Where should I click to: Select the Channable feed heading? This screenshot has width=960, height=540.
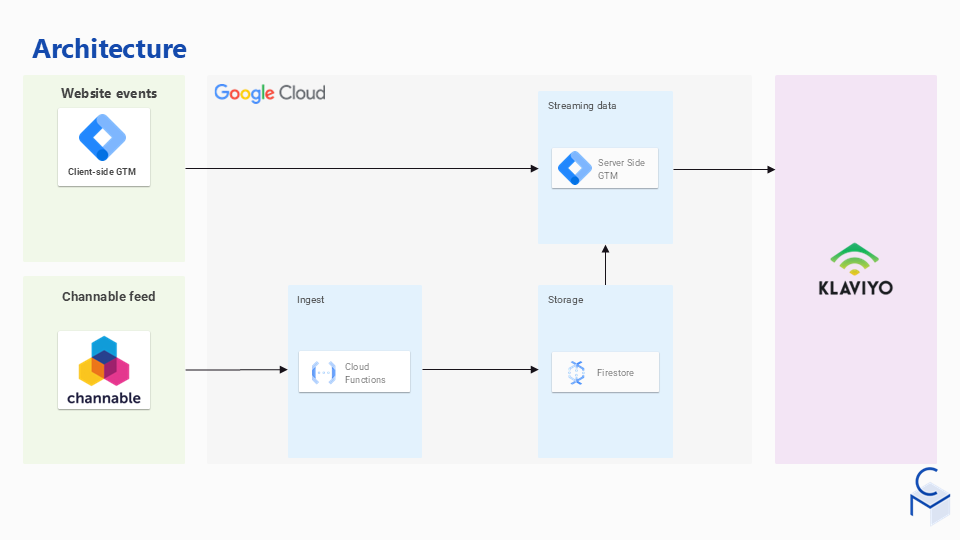pyautogui.click(x=109, y=296)
